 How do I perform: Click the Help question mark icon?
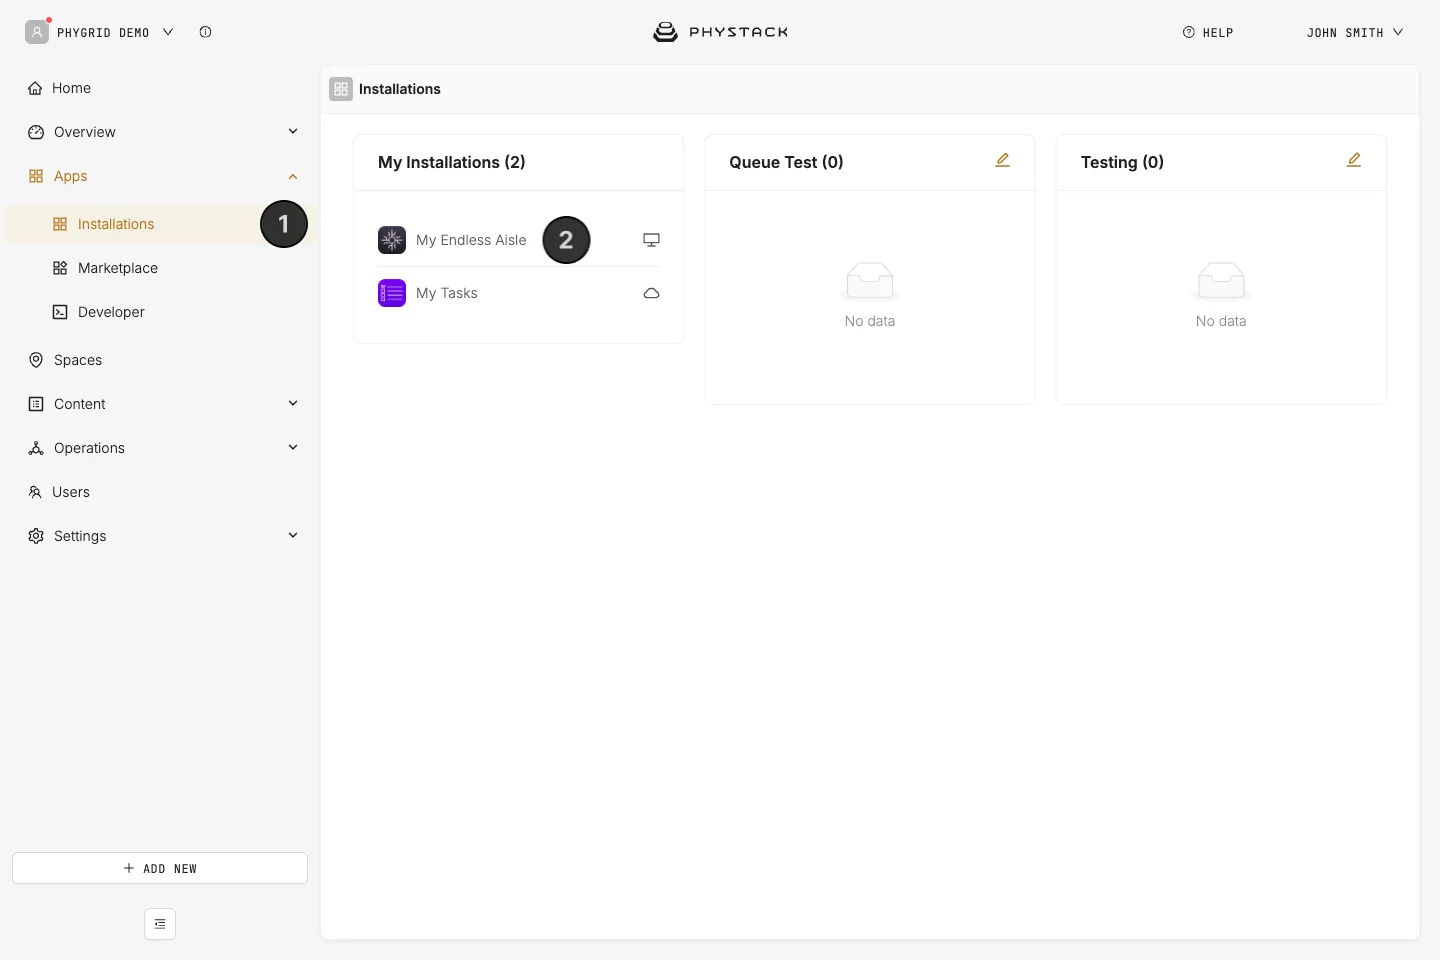point(1189,32)
